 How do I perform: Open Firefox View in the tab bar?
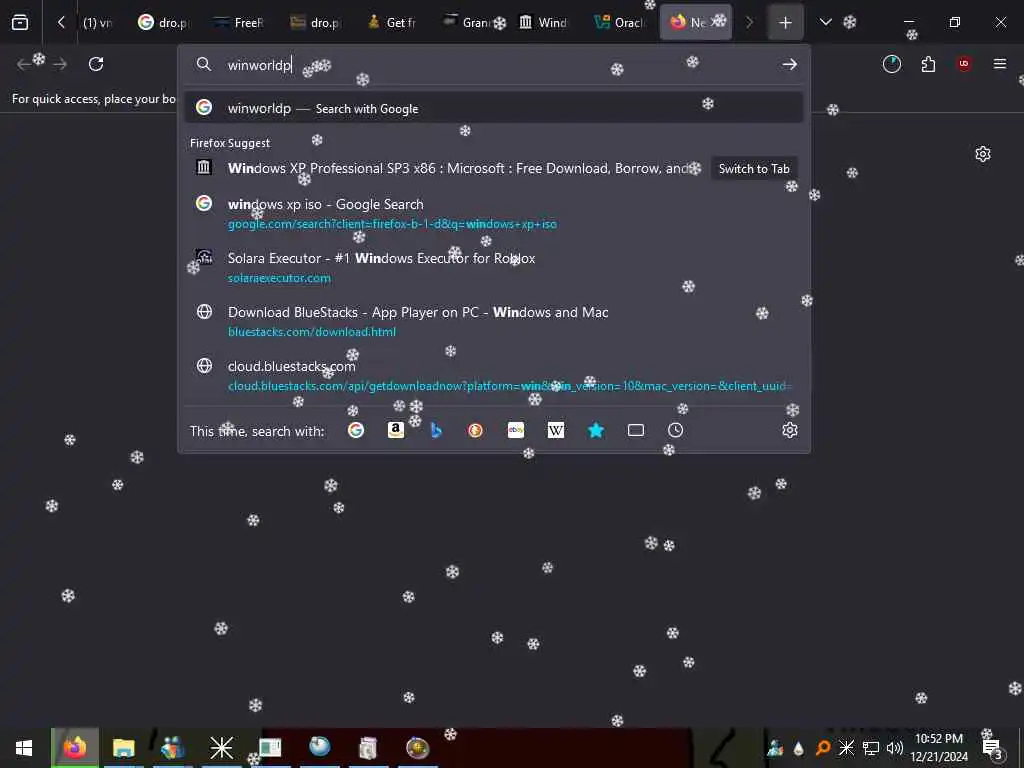(x=20, y=22)
